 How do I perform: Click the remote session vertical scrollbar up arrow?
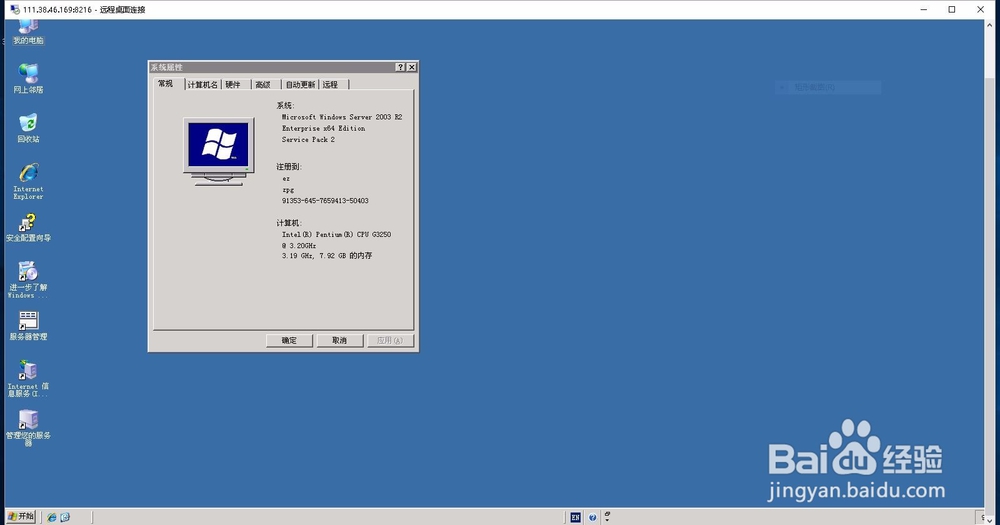pos(989,24)
